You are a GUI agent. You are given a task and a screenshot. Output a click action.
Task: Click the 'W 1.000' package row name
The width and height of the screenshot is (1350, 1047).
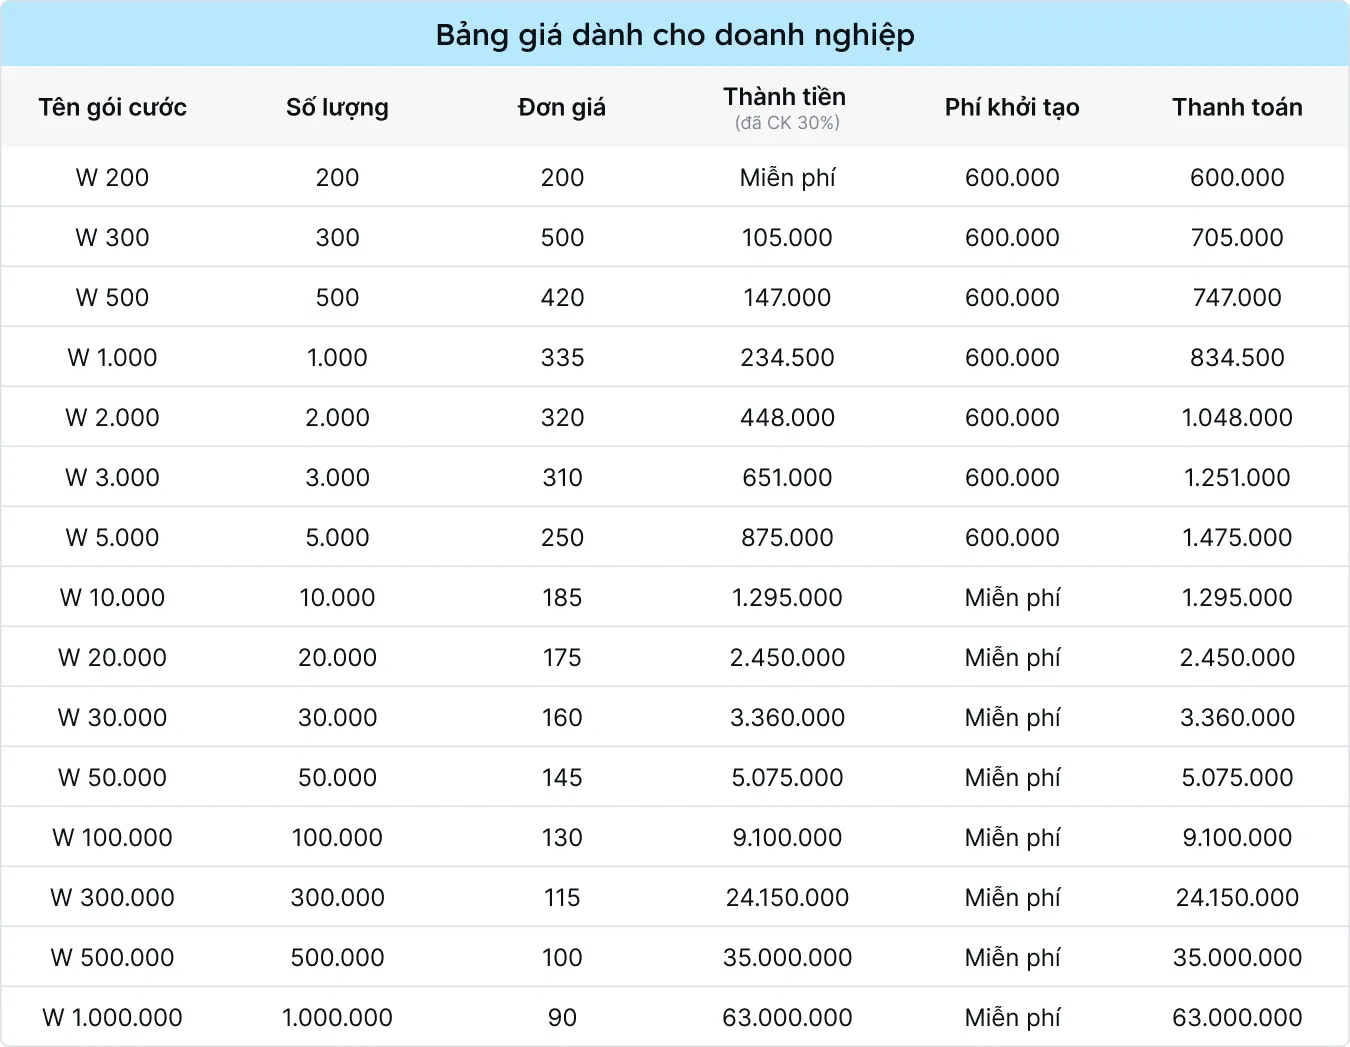tap(112, 358)
